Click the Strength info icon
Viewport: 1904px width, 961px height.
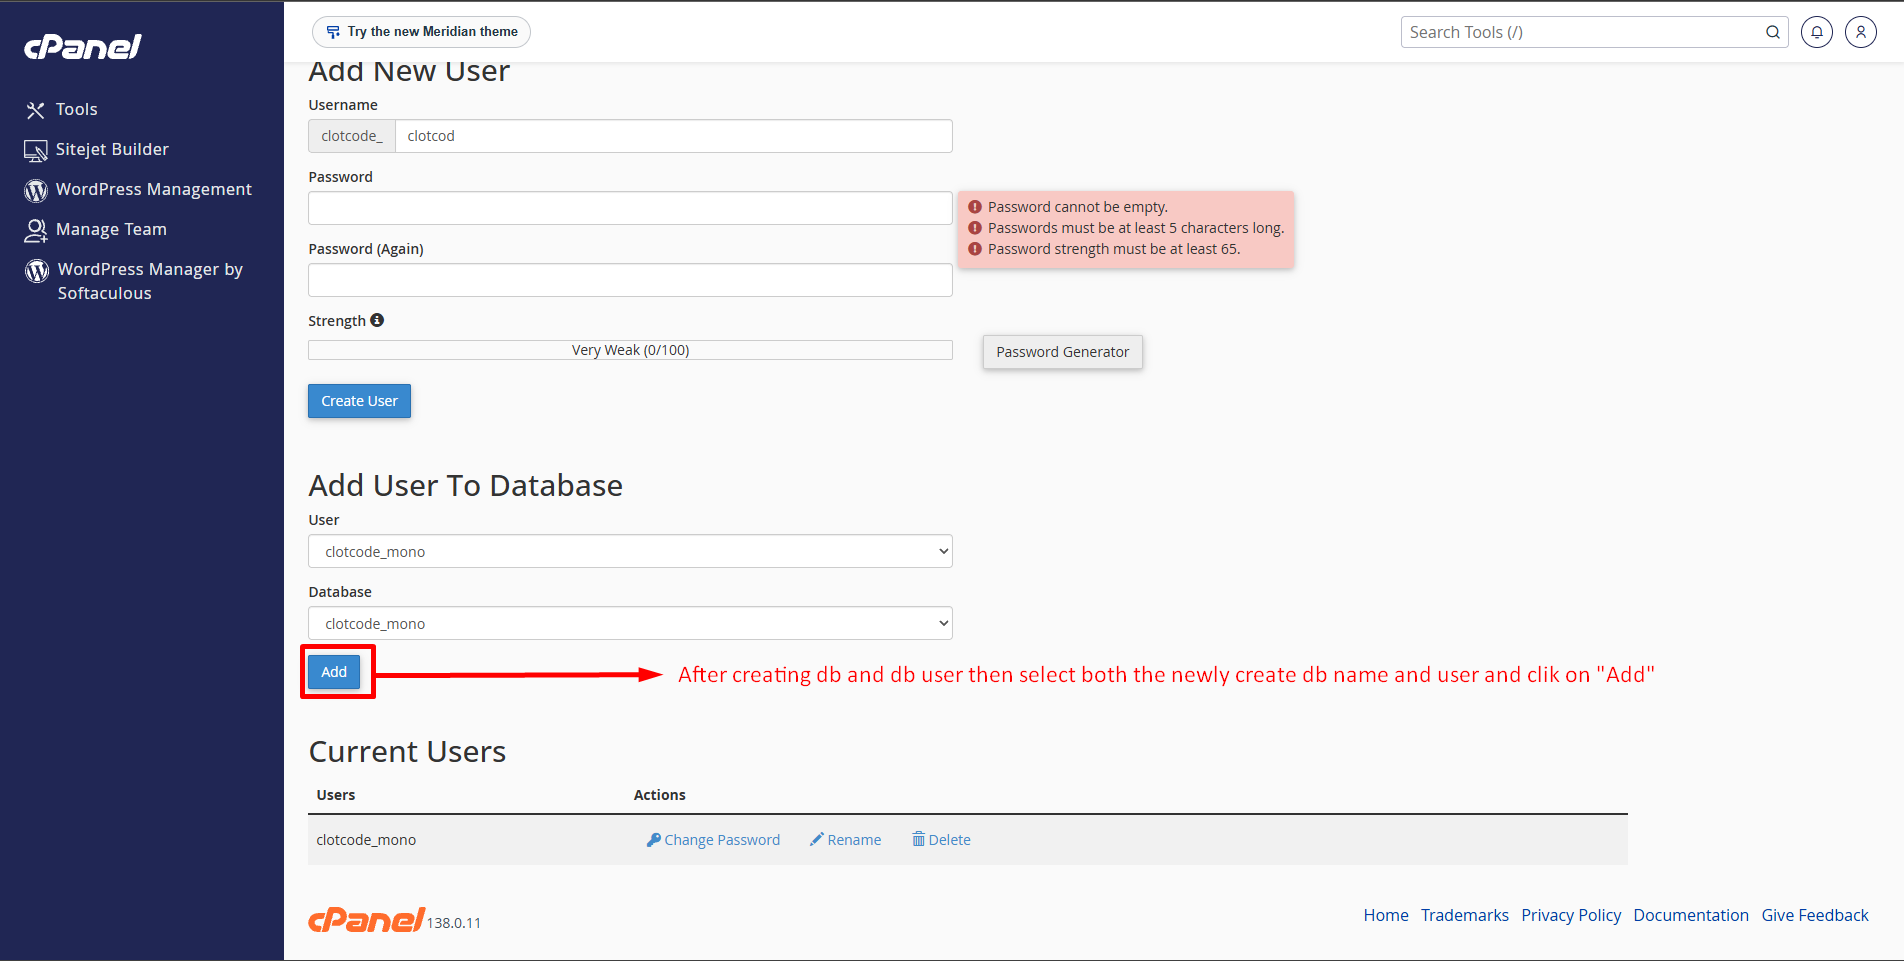point(377,320)
